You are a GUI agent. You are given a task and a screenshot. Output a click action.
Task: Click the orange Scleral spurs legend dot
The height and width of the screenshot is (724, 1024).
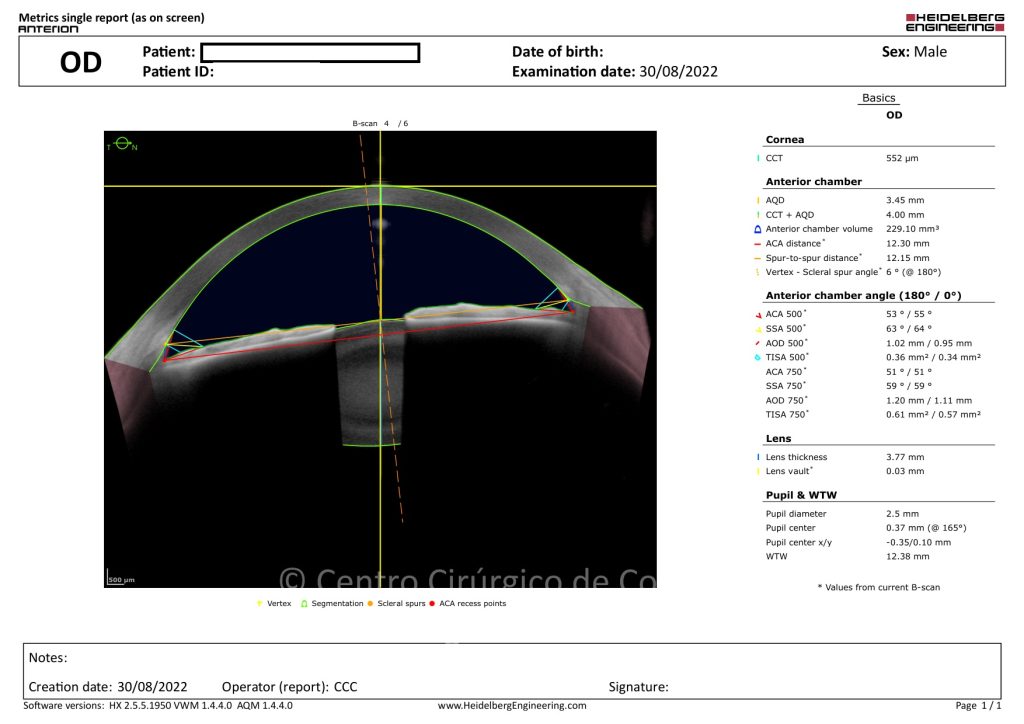370,603
